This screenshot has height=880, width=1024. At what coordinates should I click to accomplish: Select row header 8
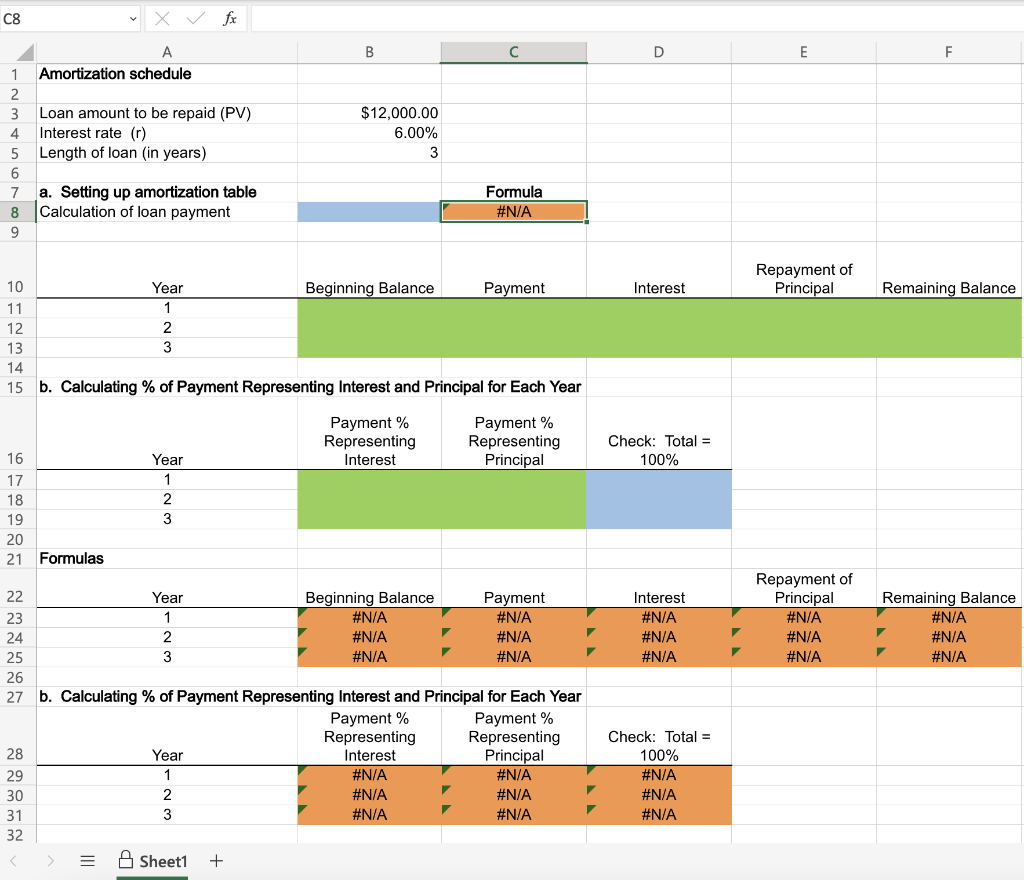pos(15,211)
